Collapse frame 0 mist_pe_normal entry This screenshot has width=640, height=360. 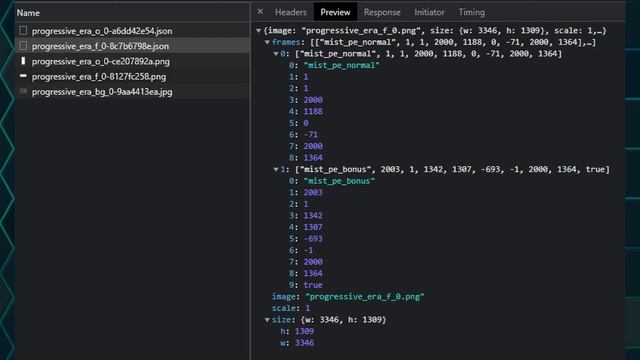[276, 54]
